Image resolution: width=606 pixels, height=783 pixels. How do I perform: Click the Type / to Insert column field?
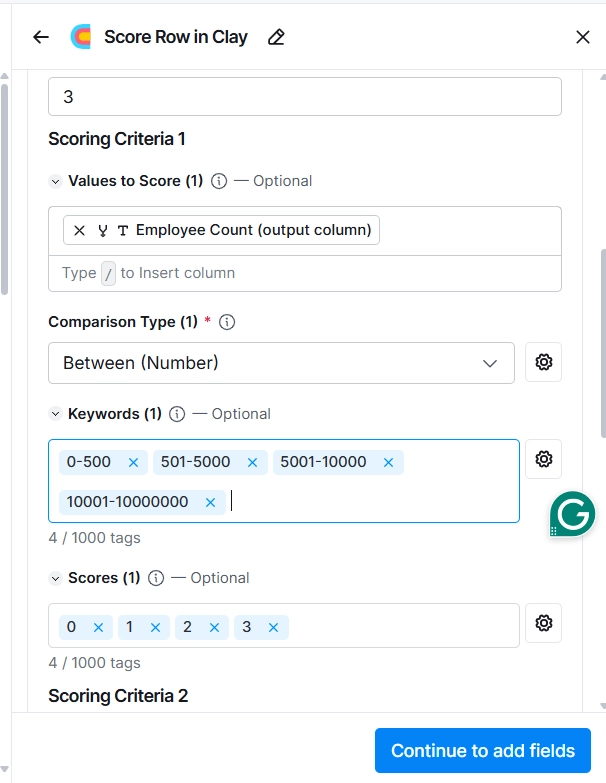coord(305,273)
